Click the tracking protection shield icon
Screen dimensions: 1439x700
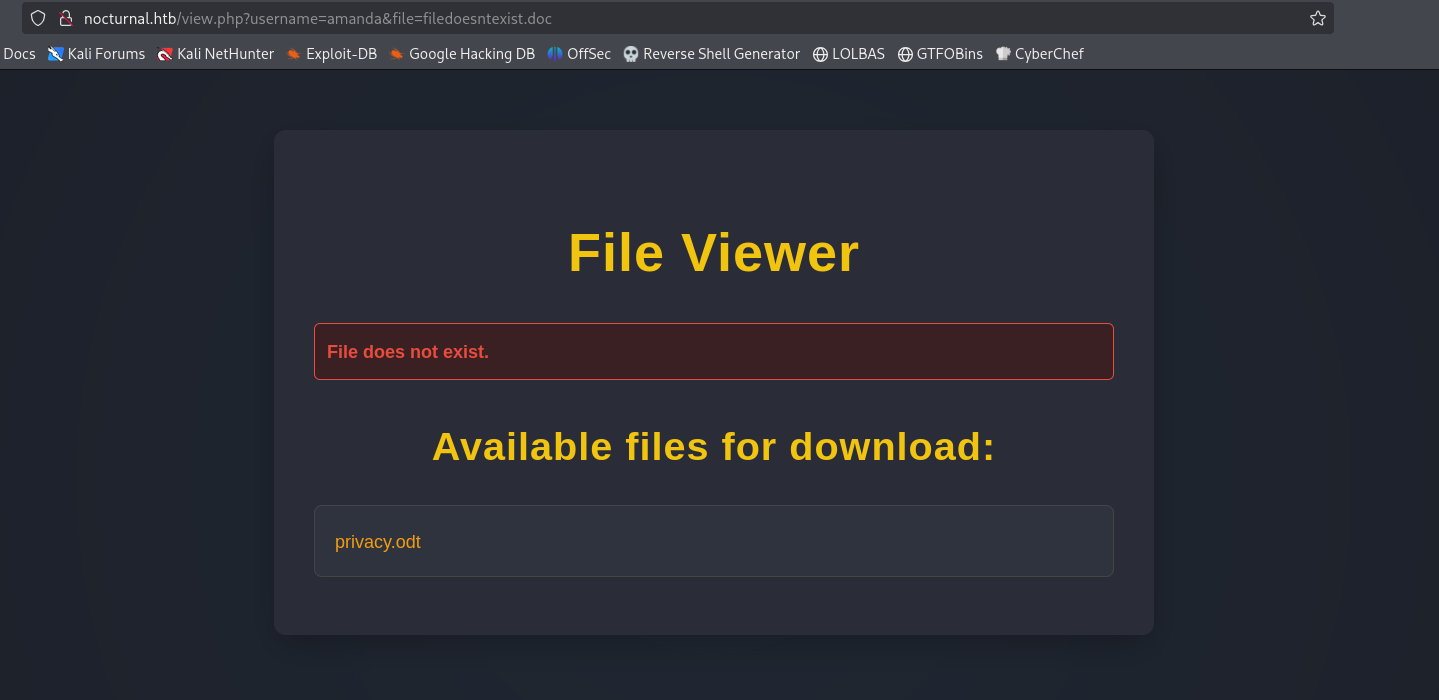click(x=38, y=18)
